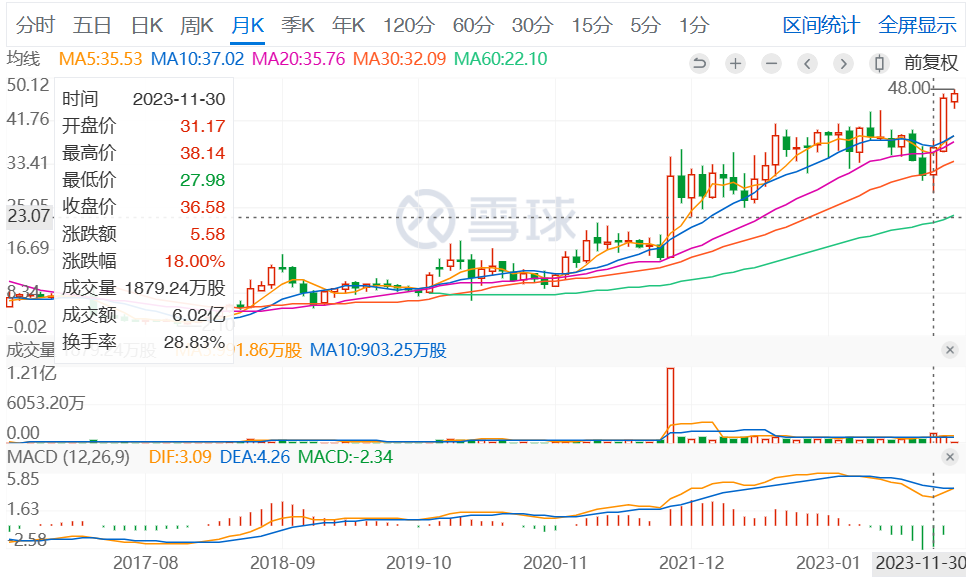
Task: Zoom in the chart with plus icon
Action: [735, 63]
